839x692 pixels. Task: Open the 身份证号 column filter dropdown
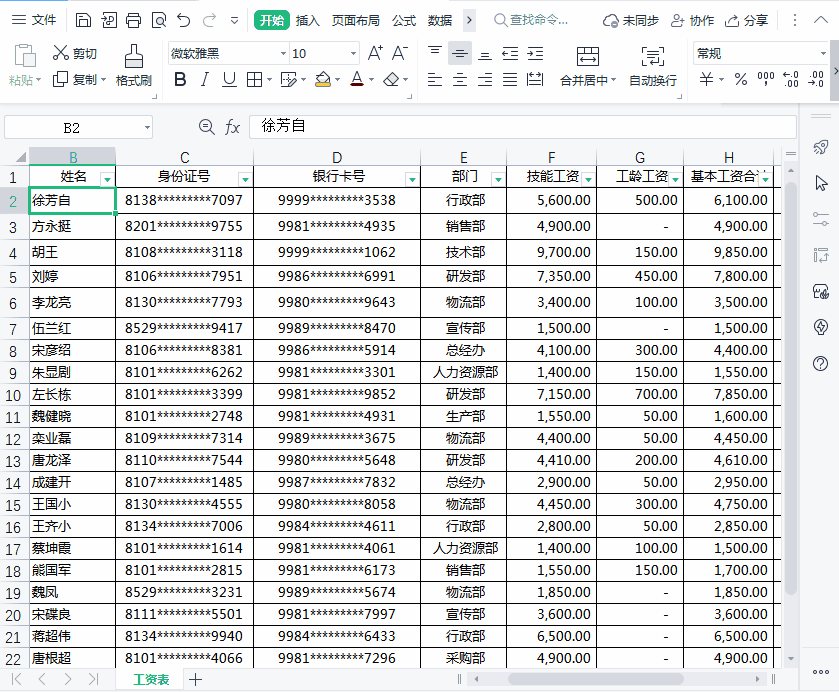tap(245, 179)
